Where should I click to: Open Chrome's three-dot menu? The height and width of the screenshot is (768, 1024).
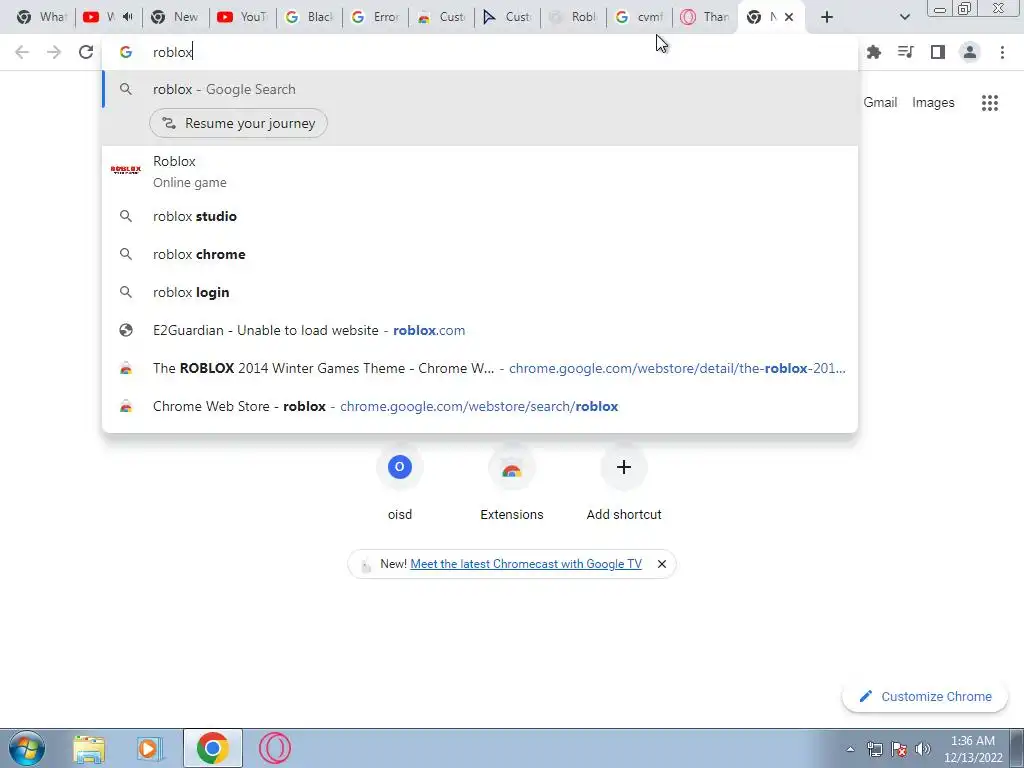click(1002, 52)
